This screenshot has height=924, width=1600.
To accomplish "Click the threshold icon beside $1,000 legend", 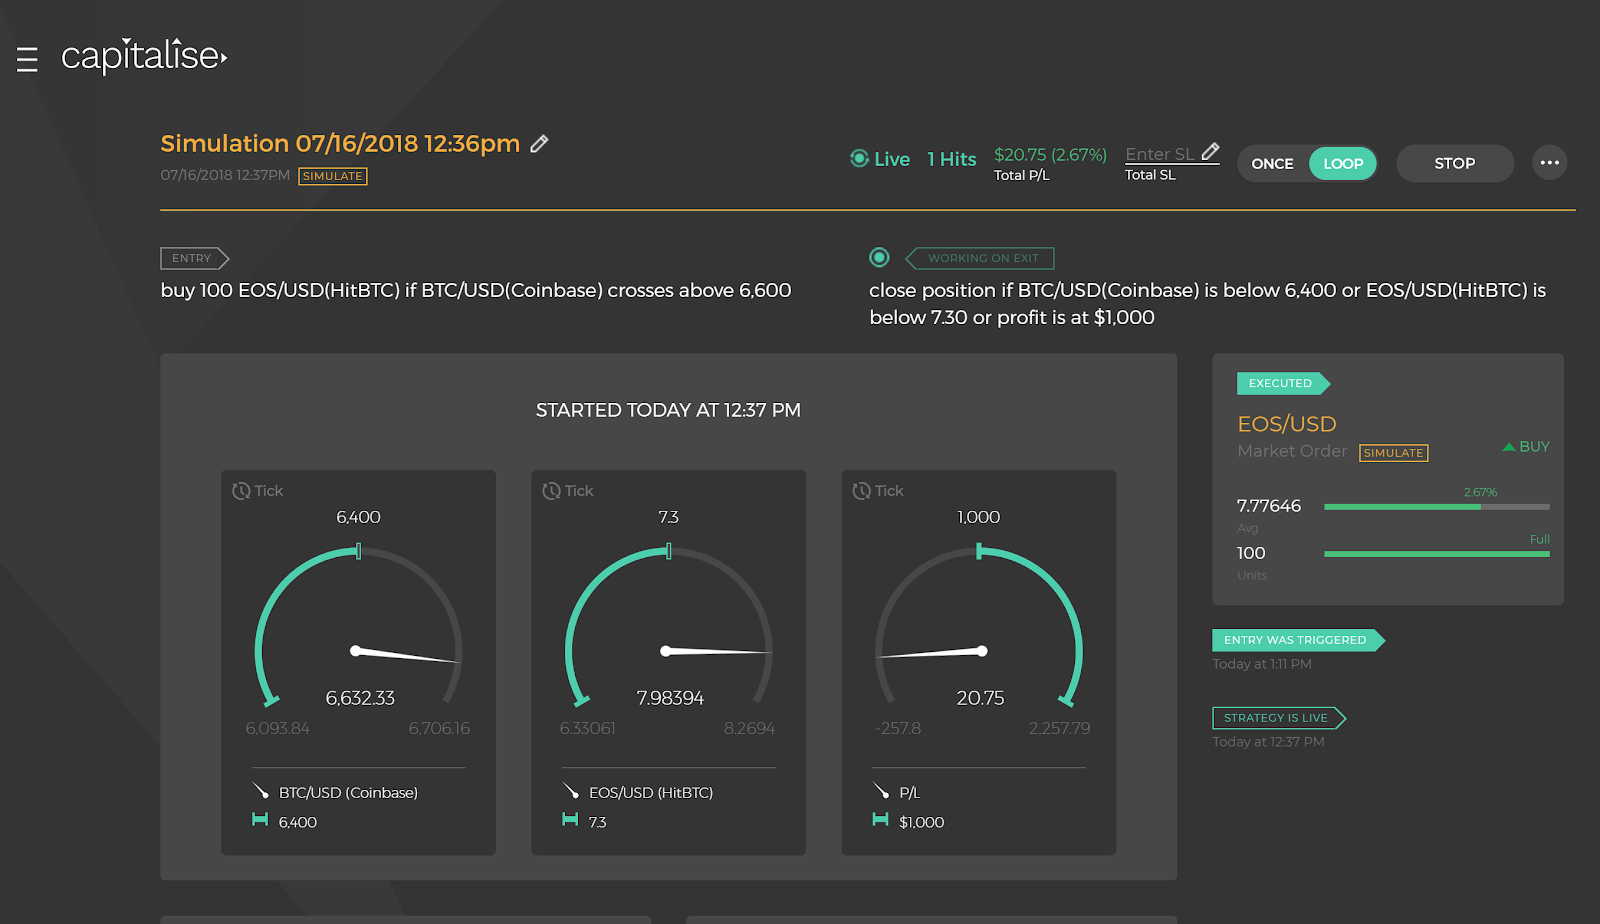I will pyautogui.click(x=880, y=820).
